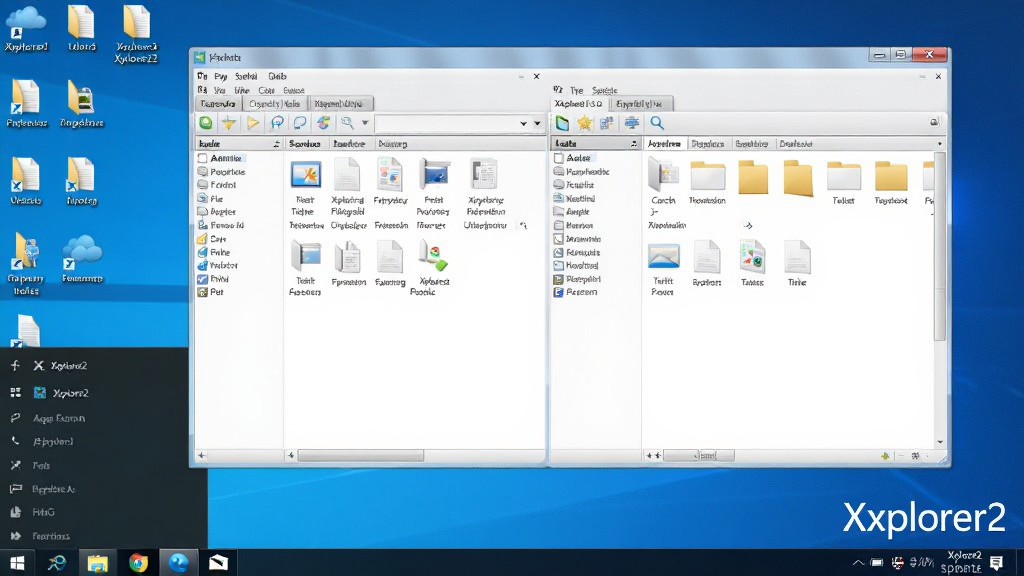The height and width of the screenshot is (576, 1024).
Task: Select the chart document file in left pane top row
Action: (390, 175)
